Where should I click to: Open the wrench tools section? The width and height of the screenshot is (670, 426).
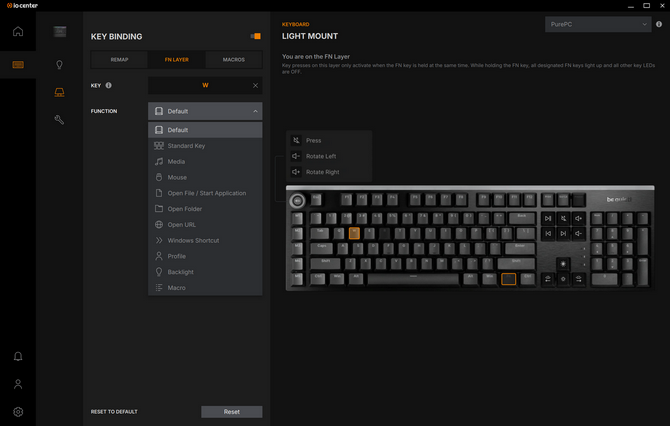tap(59, 120)
